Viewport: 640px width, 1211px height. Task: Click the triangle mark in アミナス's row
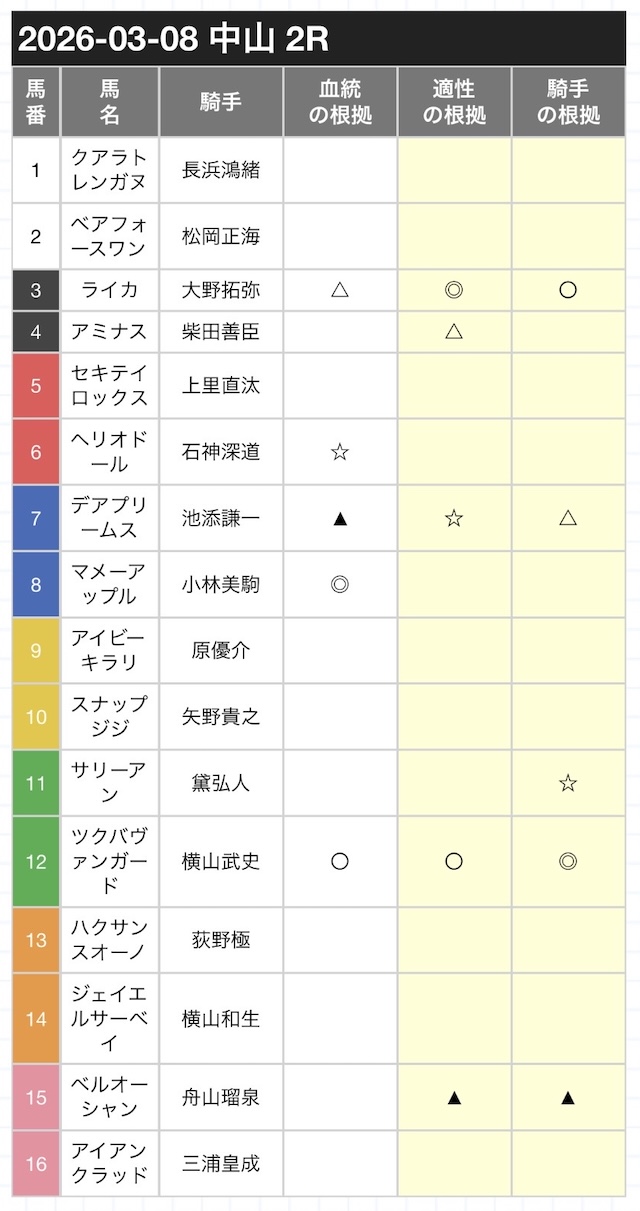click(x=454, y=331)
